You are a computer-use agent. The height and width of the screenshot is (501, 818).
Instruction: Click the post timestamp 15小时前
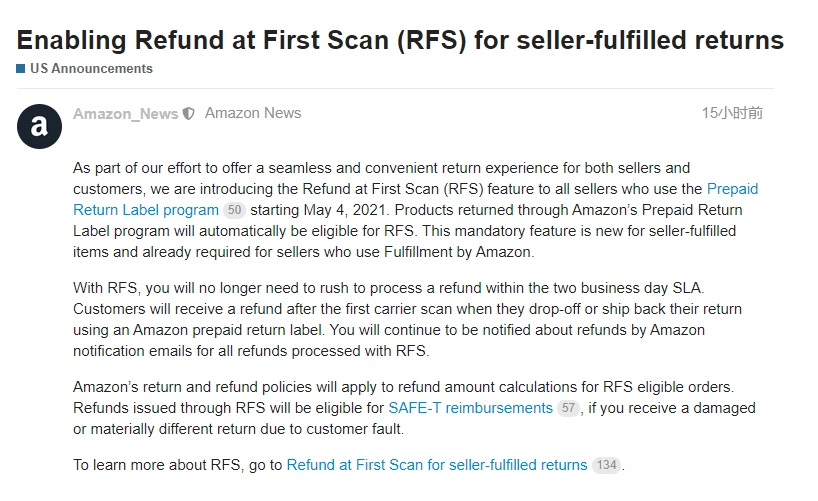[x=732, y=113]
